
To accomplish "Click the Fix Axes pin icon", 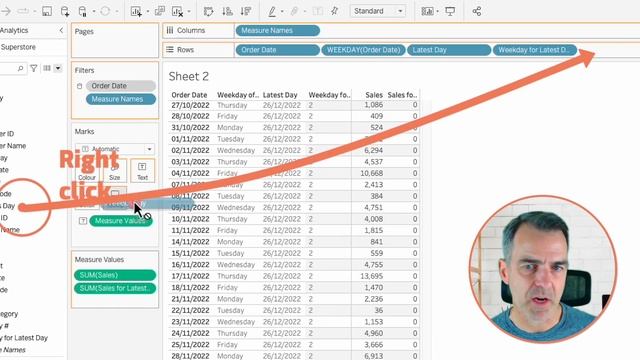I will (x=335, y=11).
